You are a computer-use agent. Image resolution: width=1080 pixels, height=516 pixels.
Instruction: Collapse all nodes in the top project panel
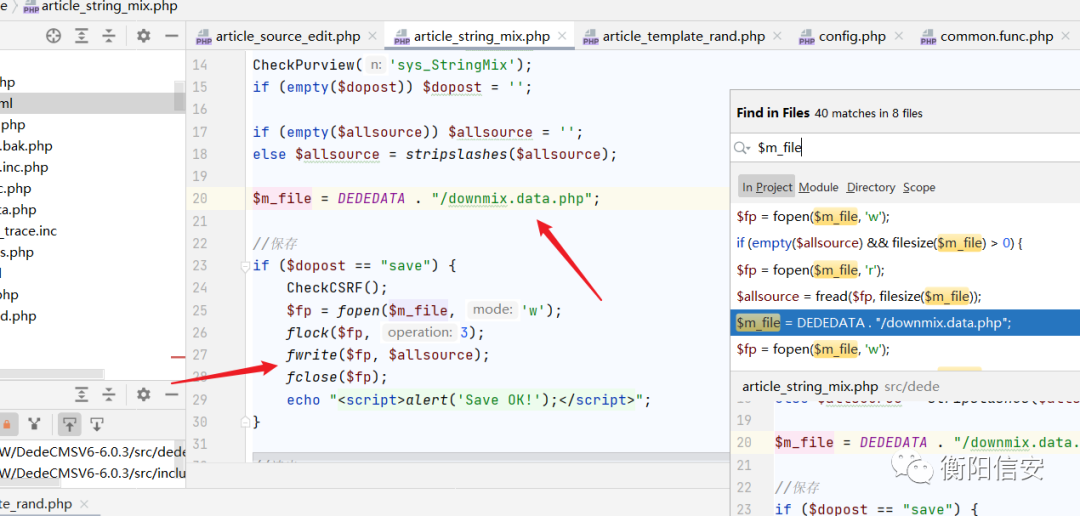coord(110,36)
